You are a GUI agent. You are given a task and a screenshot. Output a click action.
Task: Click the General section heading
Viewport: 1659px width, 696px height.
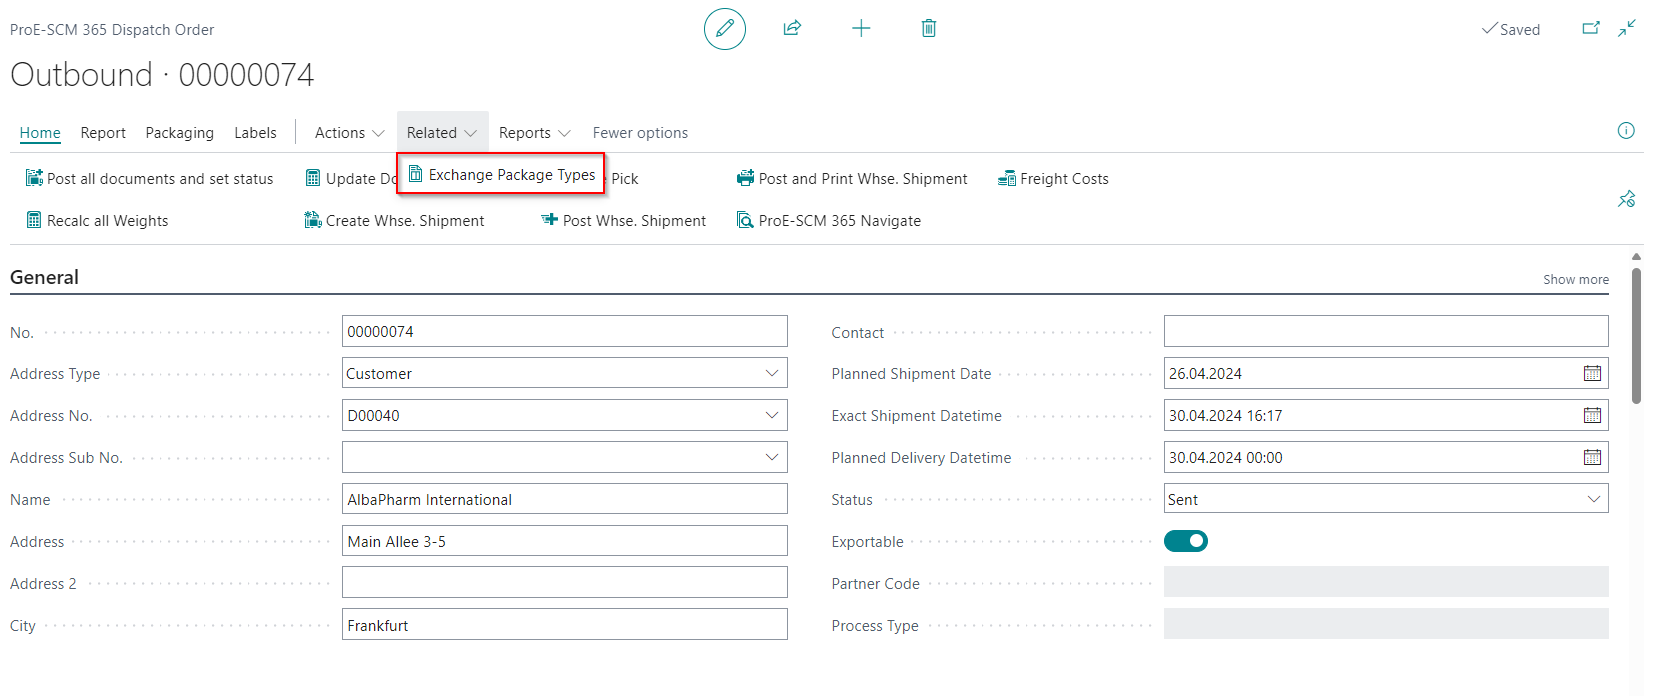point(44,277)
